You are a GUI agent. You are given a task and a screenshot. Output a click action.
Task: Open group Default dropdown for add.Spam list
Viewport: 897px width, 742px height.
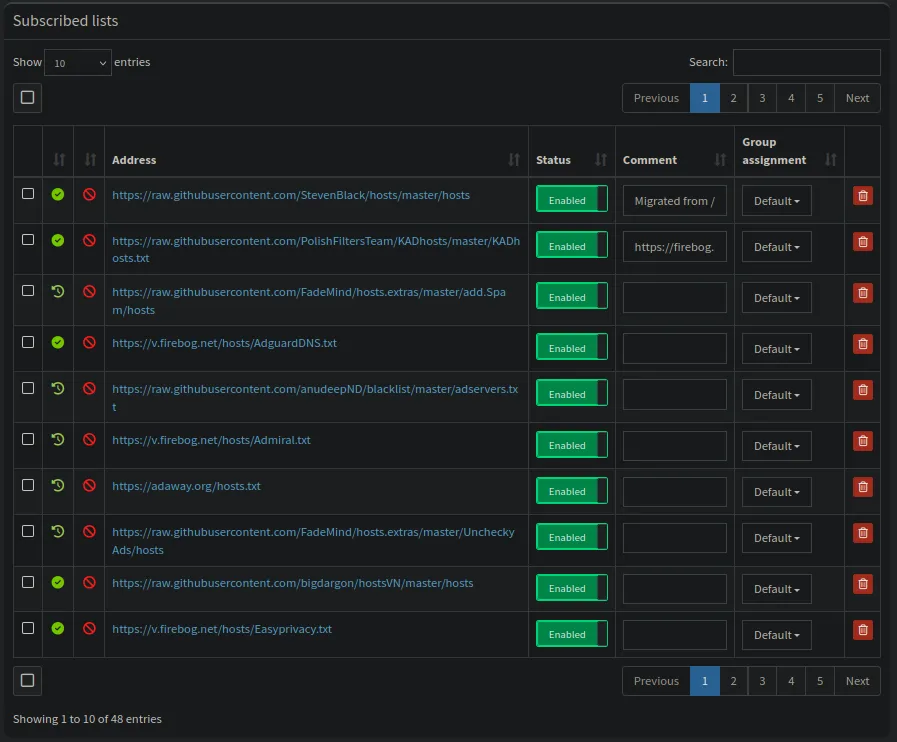(x=776, y=297)
